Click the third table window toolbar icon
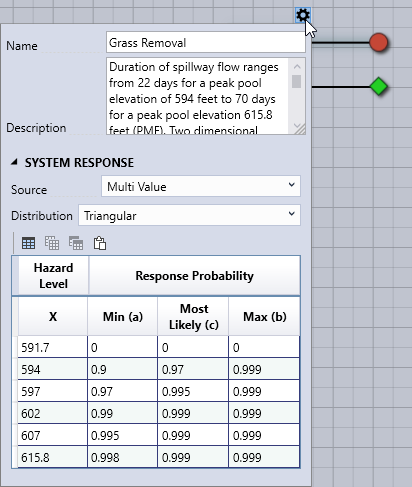The height and width of the screenshot is (487, 412). (76, 243)
